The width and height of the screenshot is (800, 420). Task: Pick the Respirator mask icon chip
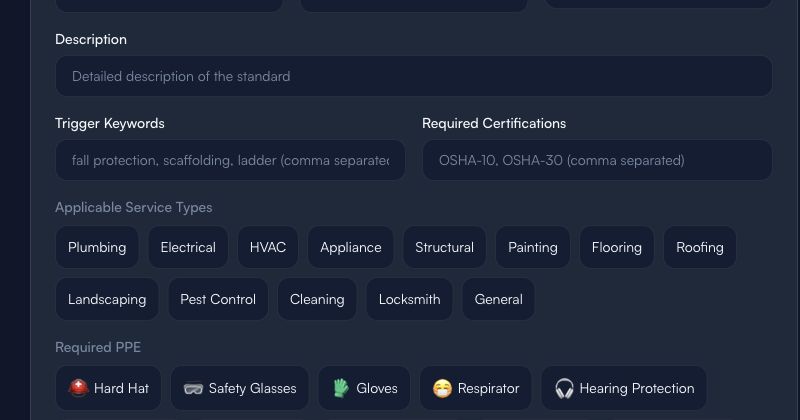pos(476,388)
